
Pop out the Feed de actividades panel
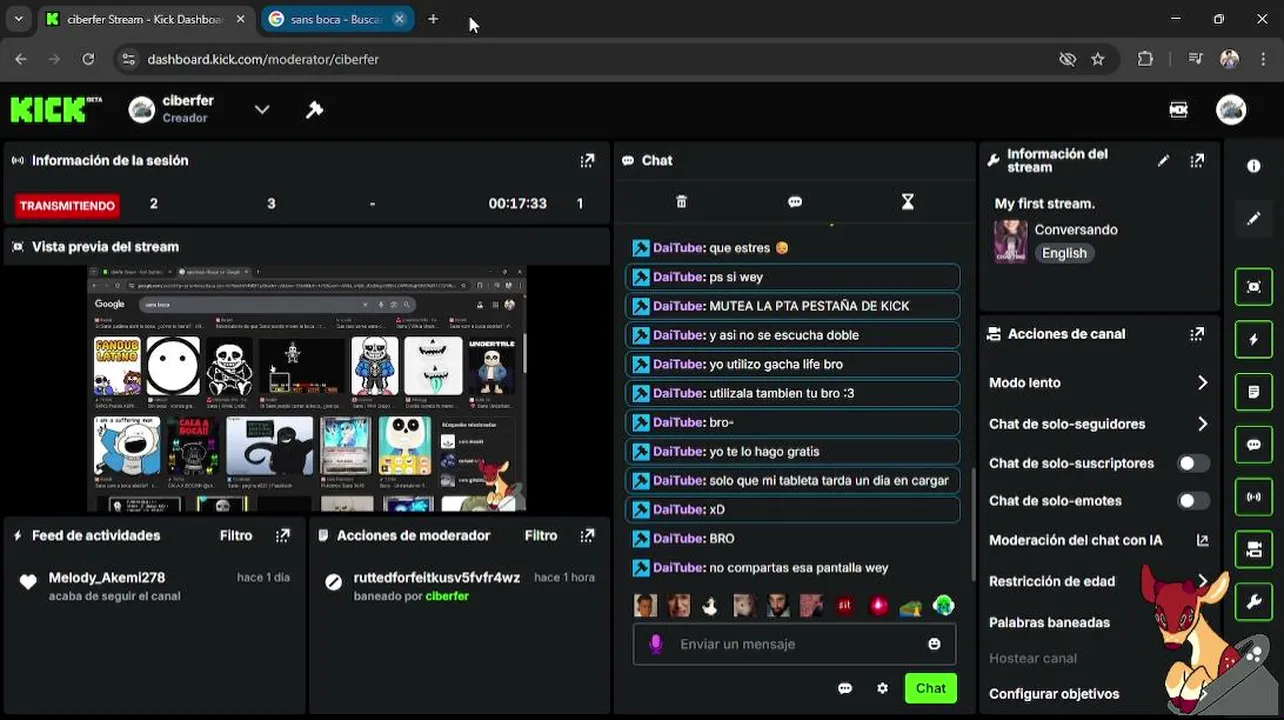coord(283,535)
